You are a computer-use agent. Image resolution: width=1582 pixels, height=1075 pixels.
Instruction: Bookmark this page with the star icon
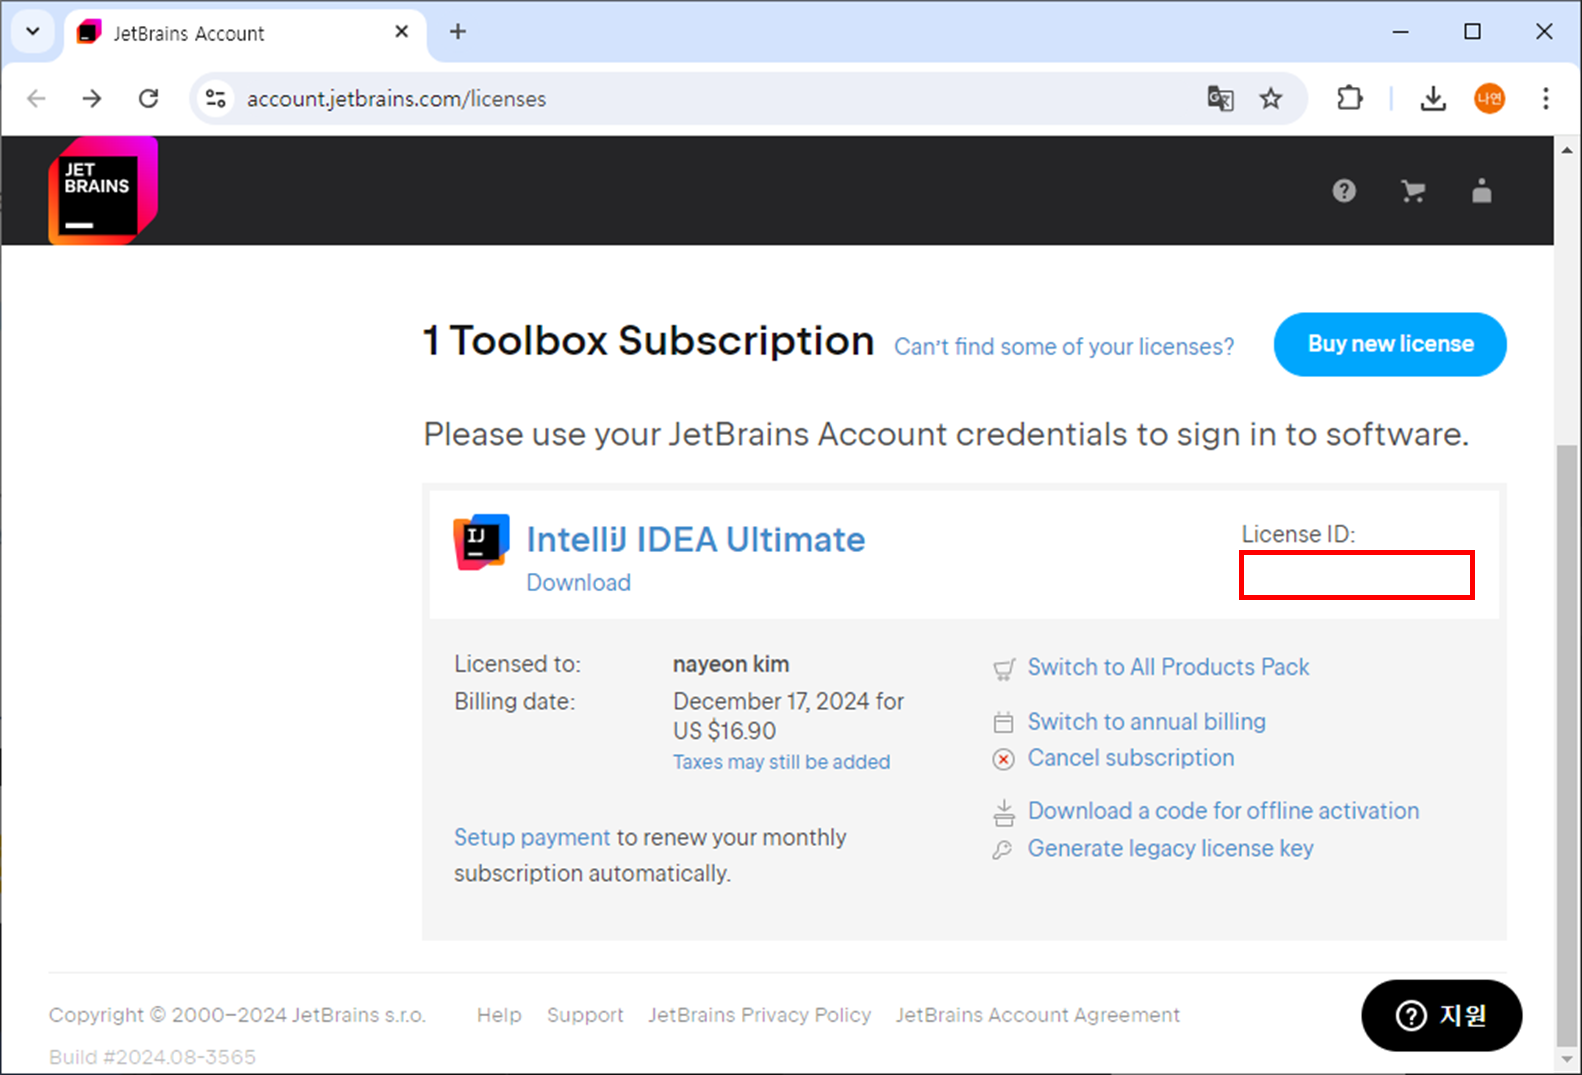[x=1271, y=98]
